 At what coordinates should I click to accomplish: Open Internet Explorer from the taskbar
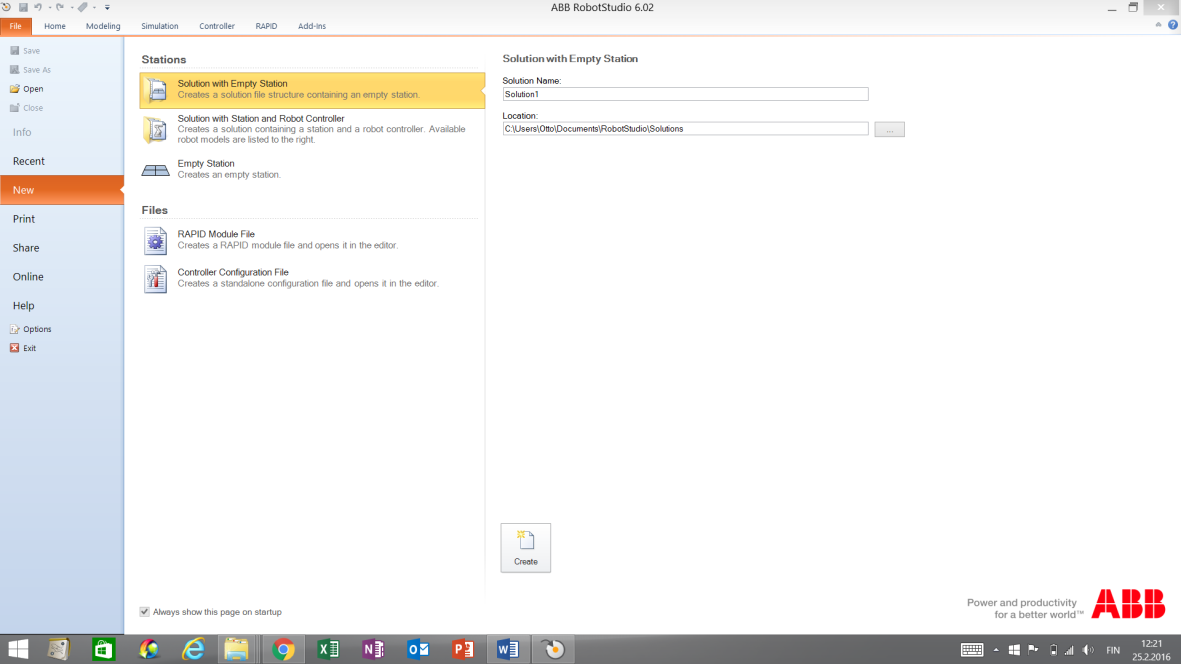(193, 649)
